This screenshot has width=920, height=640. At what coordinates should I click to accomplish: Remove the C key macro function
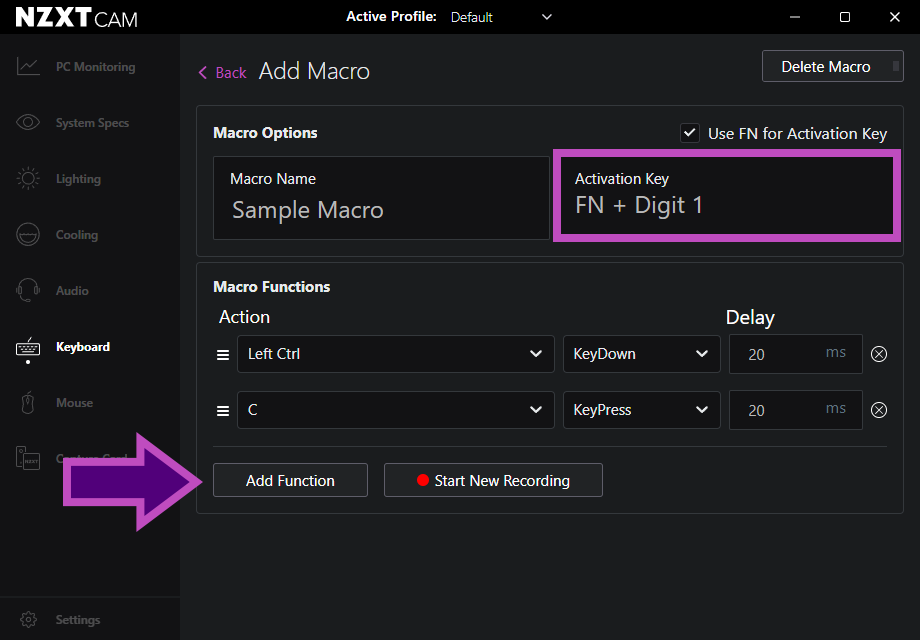(x=878, y=409)
